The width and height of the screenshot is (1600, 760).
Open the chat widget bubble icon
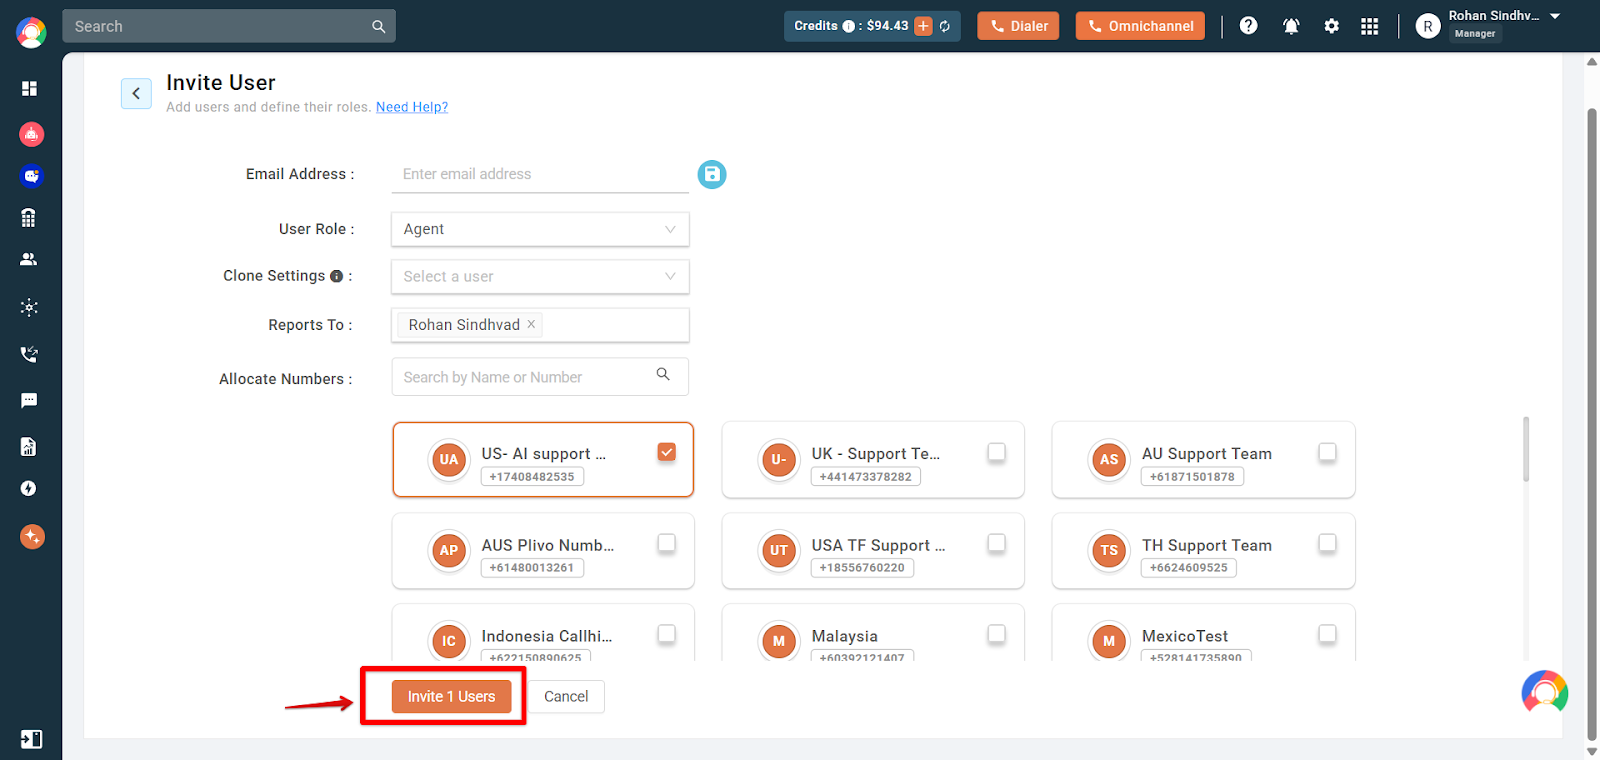[x=1545, y=692]
